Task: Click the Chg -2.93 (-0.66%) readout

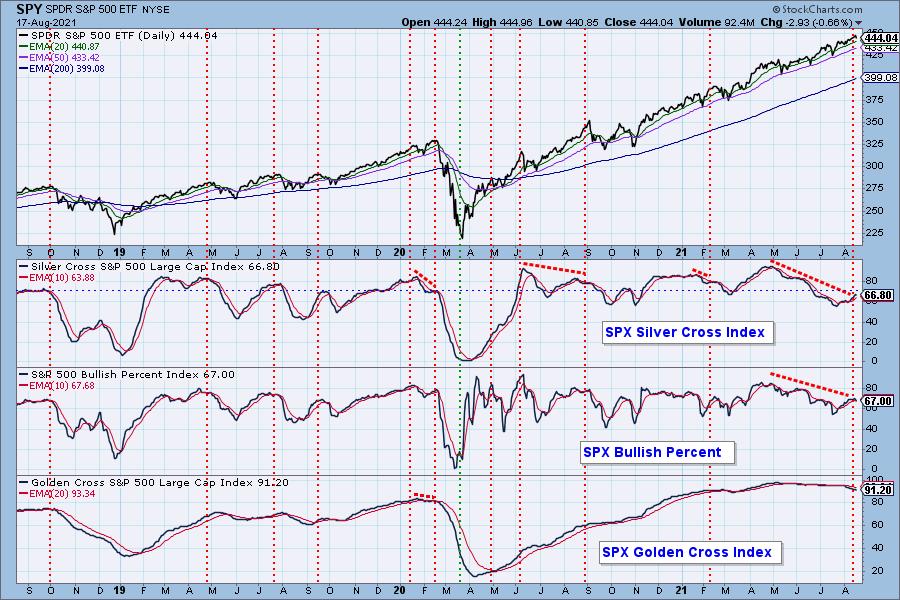Action: coord(806,22)
